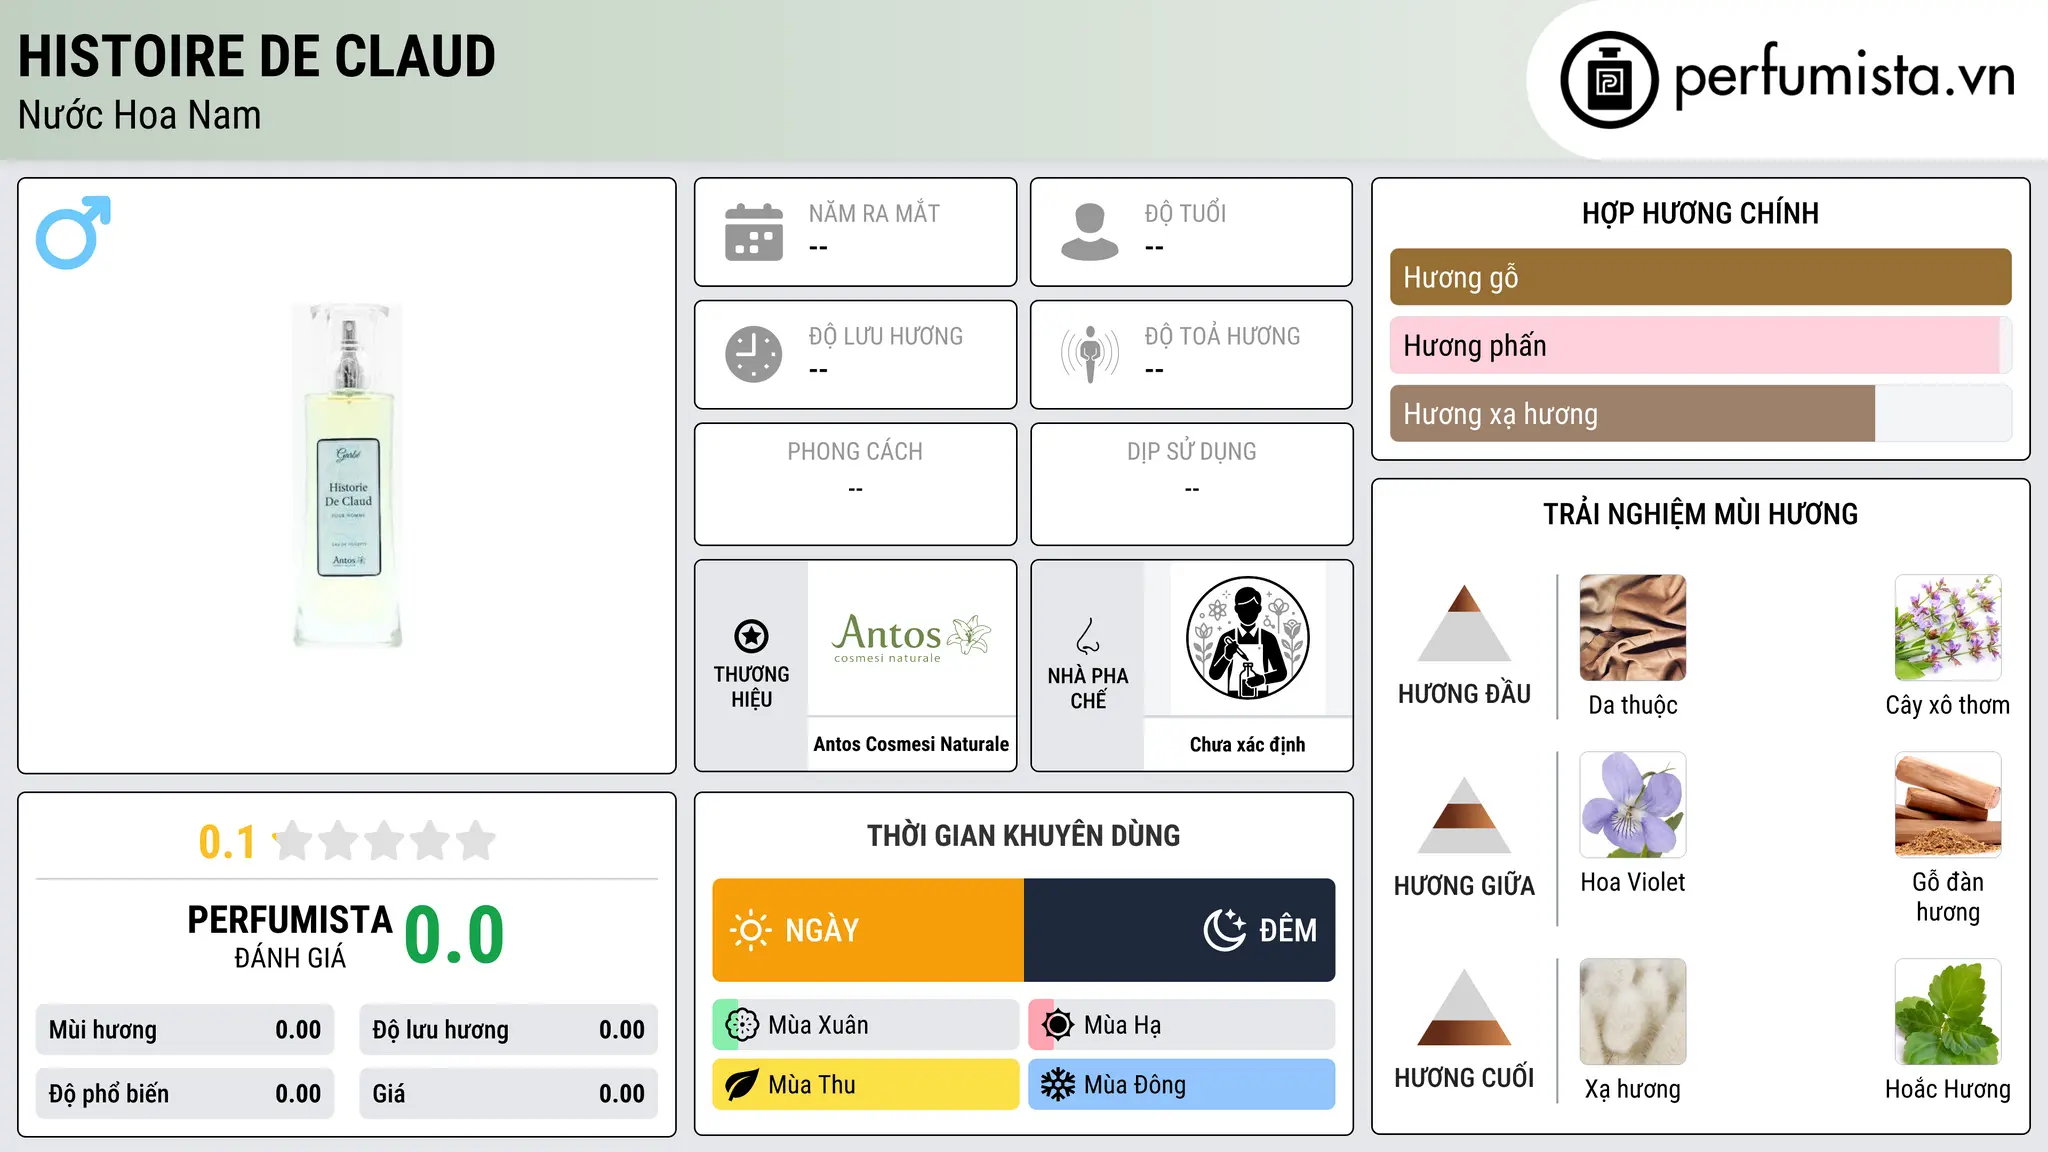Click the HỢP HƯƠNG CHÍNH heading
This screenshot has width=2048, height=1152.
(1700, 213)
